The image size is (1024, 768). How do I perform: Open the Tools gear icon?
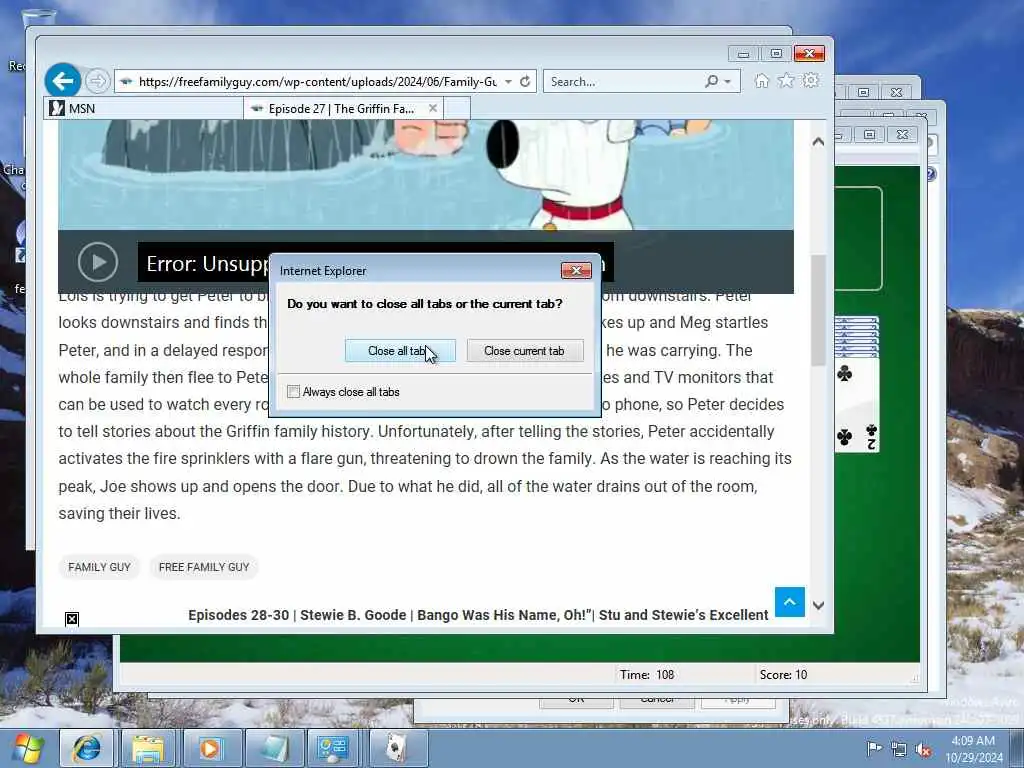point(810,80)
